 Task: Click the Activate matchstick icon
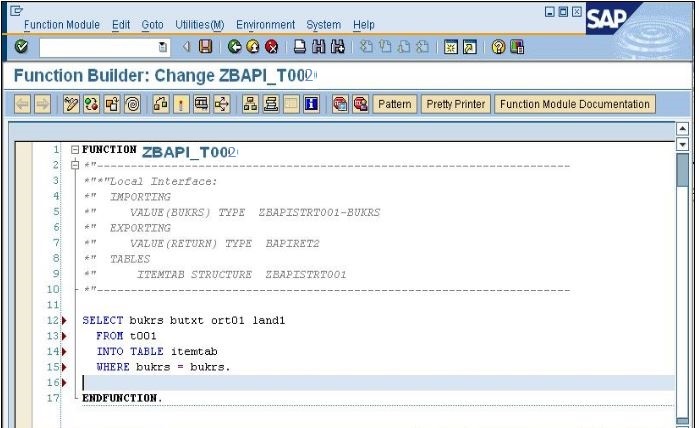[x=181, y=104]
